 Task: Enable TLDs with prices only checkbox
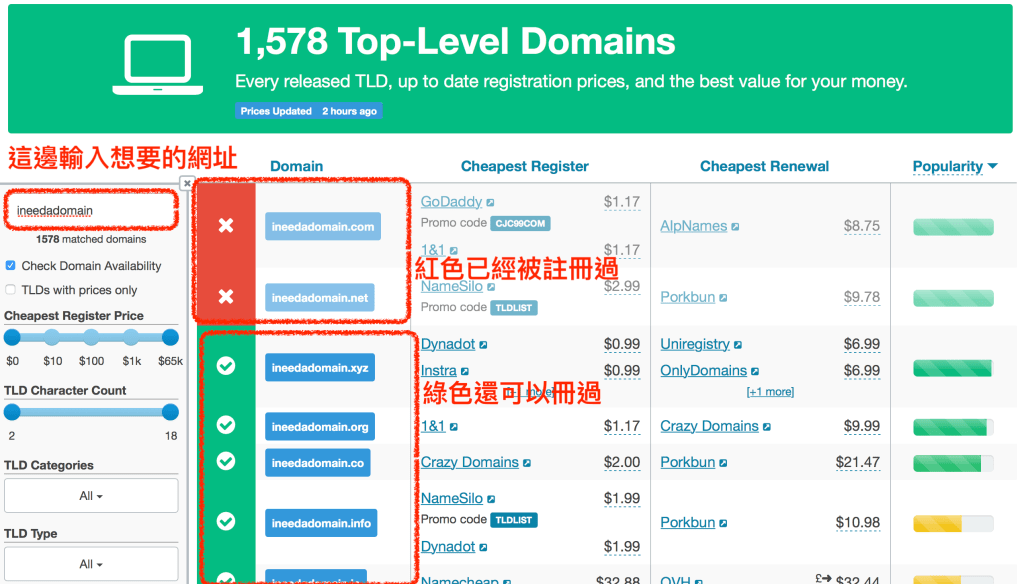click(x=11, y=290)
